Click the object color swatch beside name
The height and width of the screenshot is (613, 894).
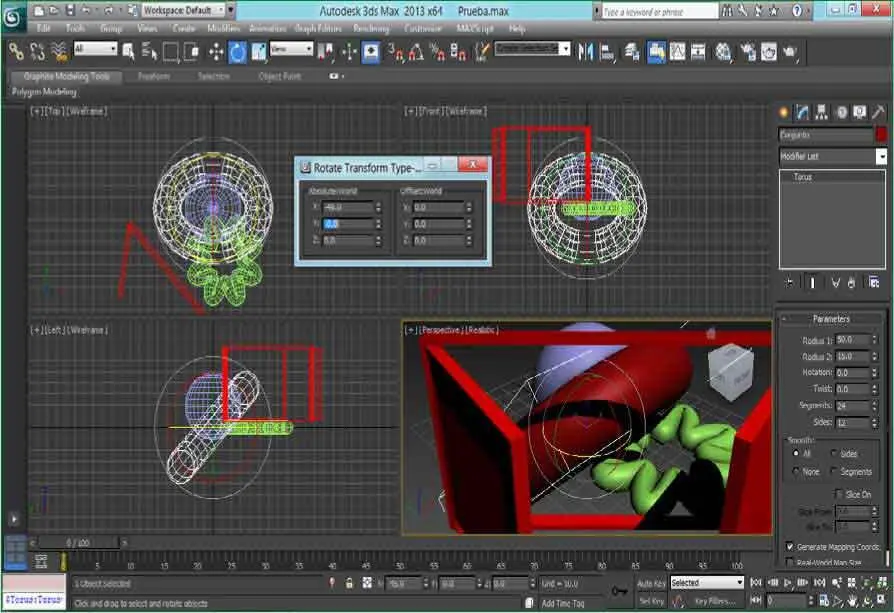pos(881,135)
